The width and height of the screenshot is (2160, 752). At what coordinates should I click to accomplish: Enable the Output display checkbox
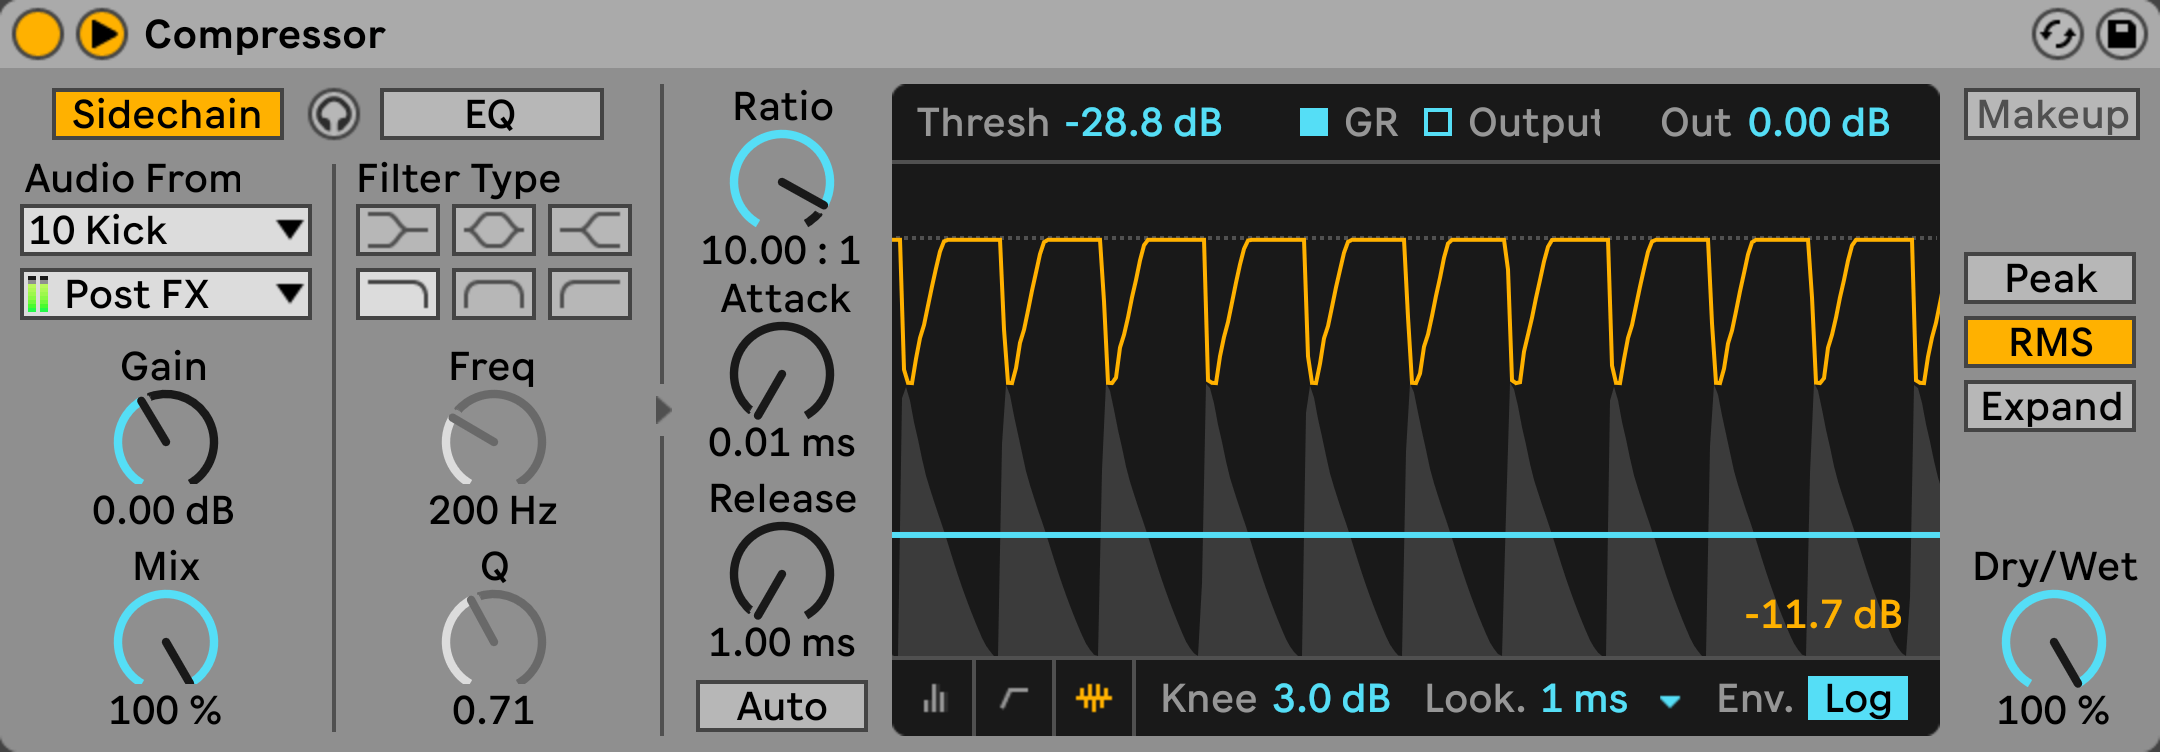click(x=1438, y=122)
